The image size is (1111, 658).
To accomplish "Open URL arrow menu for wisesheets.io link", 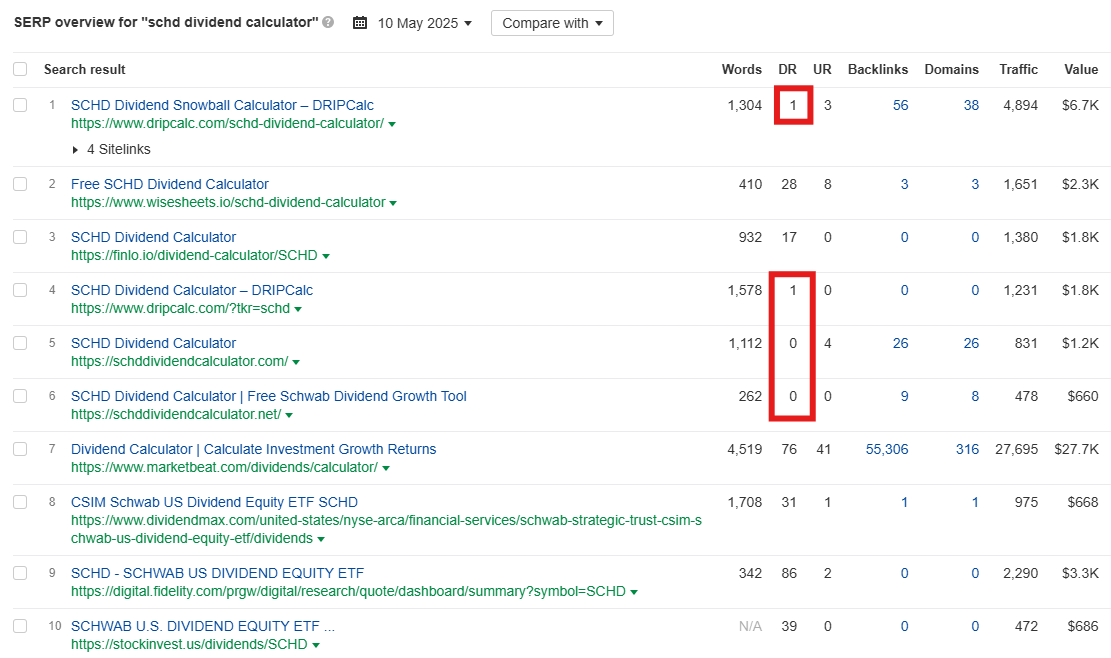I will tap(393, 203).
